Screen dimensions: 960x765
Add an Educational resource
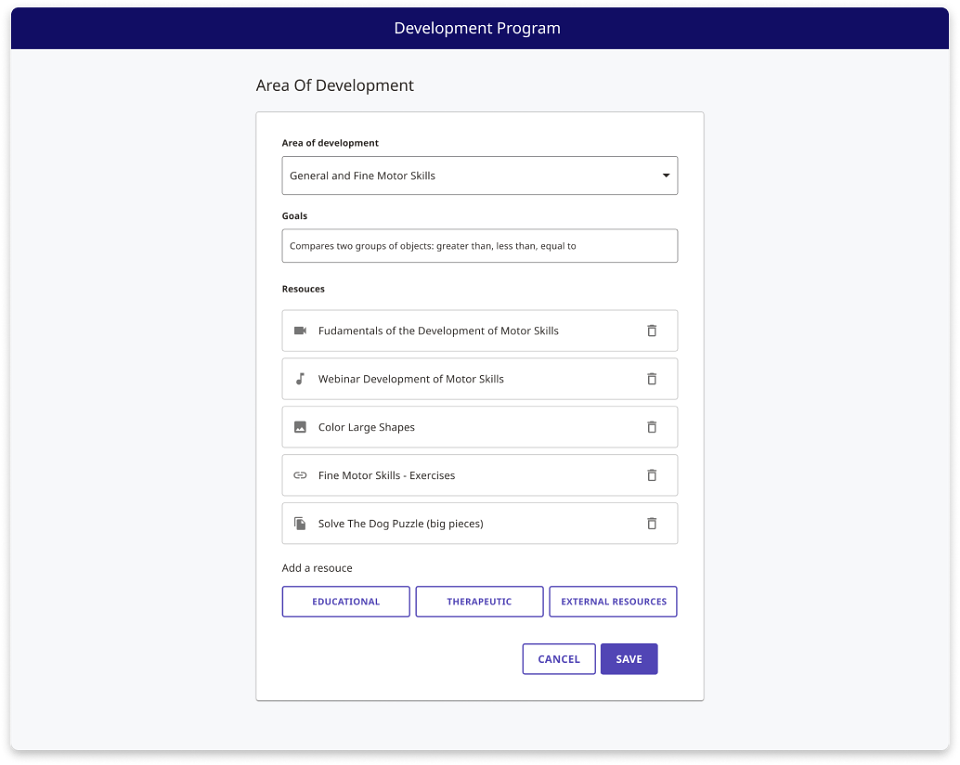pyautogui.click(x=346, y=602)
